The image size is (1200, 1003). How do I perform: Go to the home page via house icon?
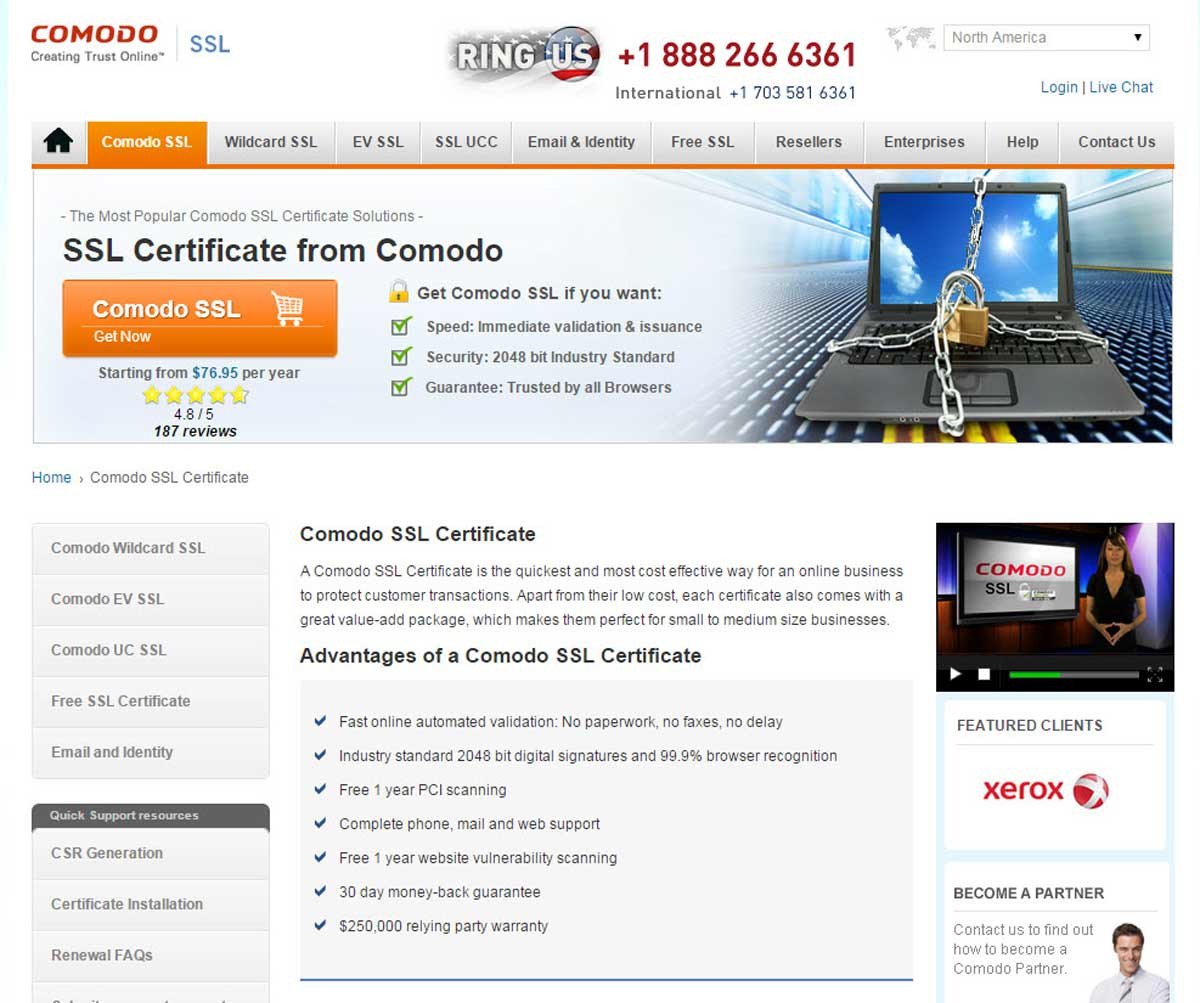(59, 142)
